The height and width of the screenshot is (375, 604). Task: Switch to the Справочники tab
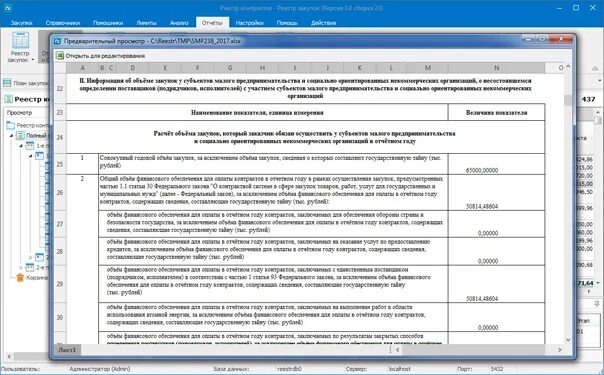click(x=62, y=23)
